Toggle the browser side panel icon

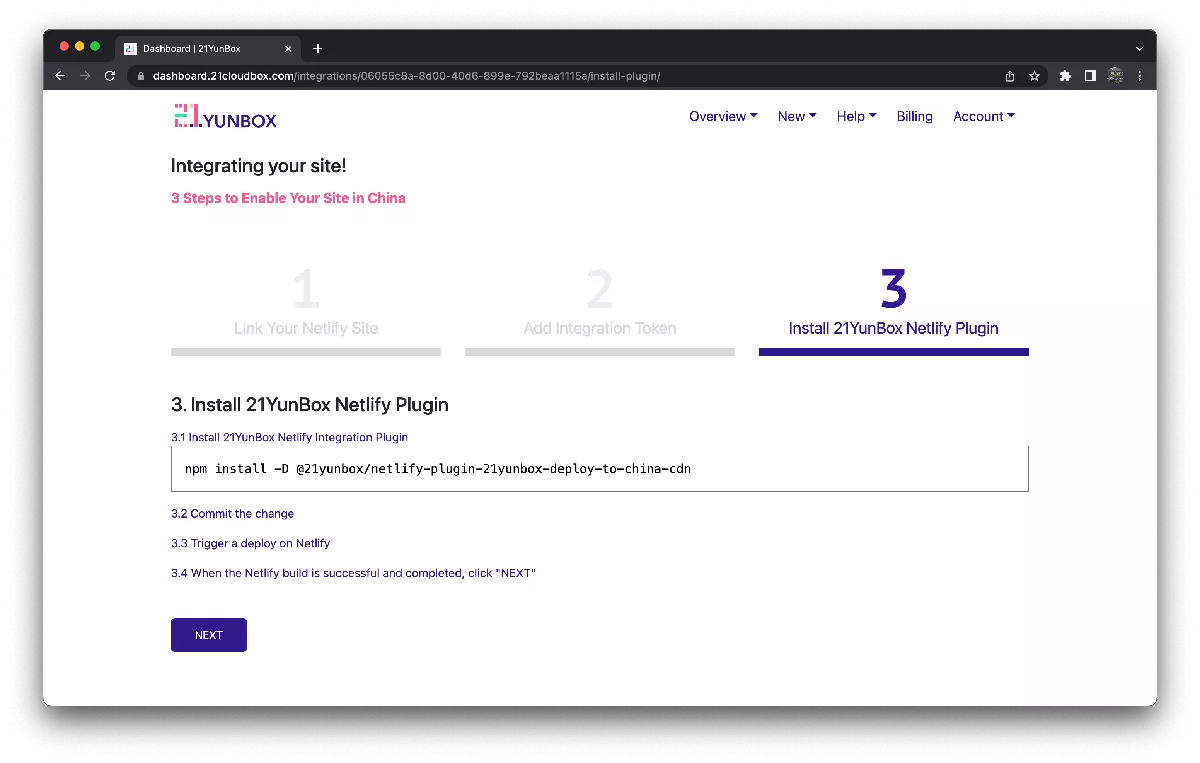(1090, 76)
